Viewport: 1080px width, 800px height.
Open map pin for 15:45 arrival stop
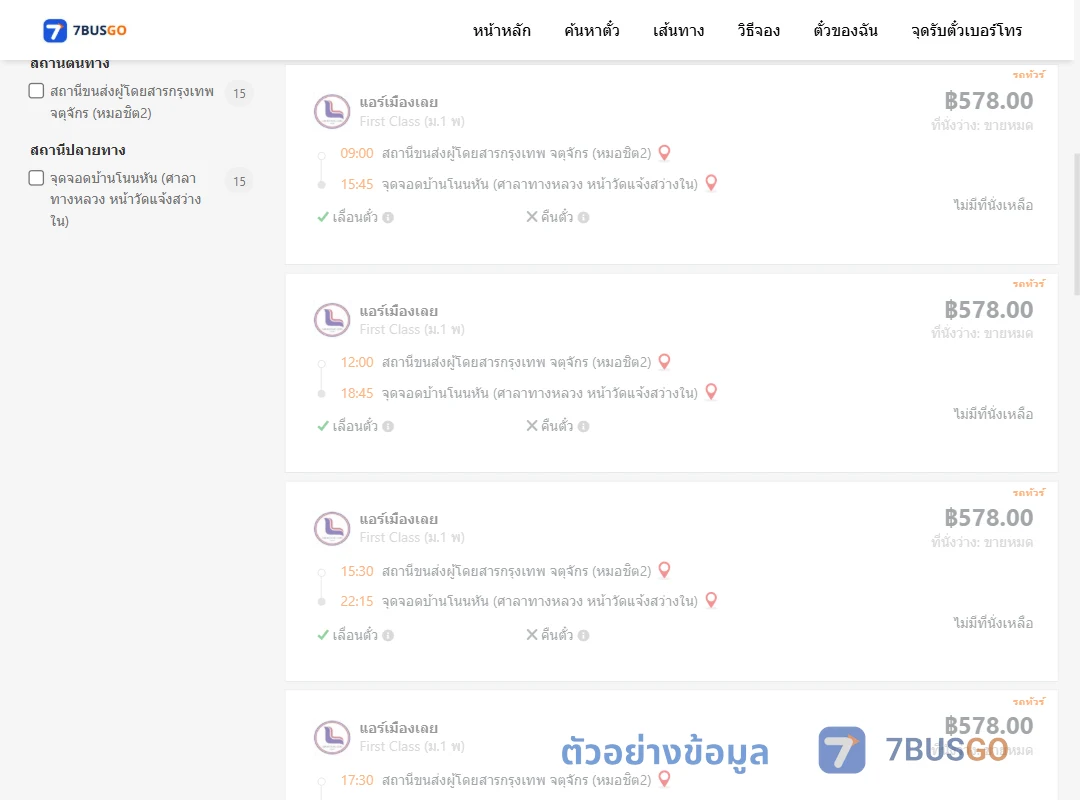[x=712, y=183]
